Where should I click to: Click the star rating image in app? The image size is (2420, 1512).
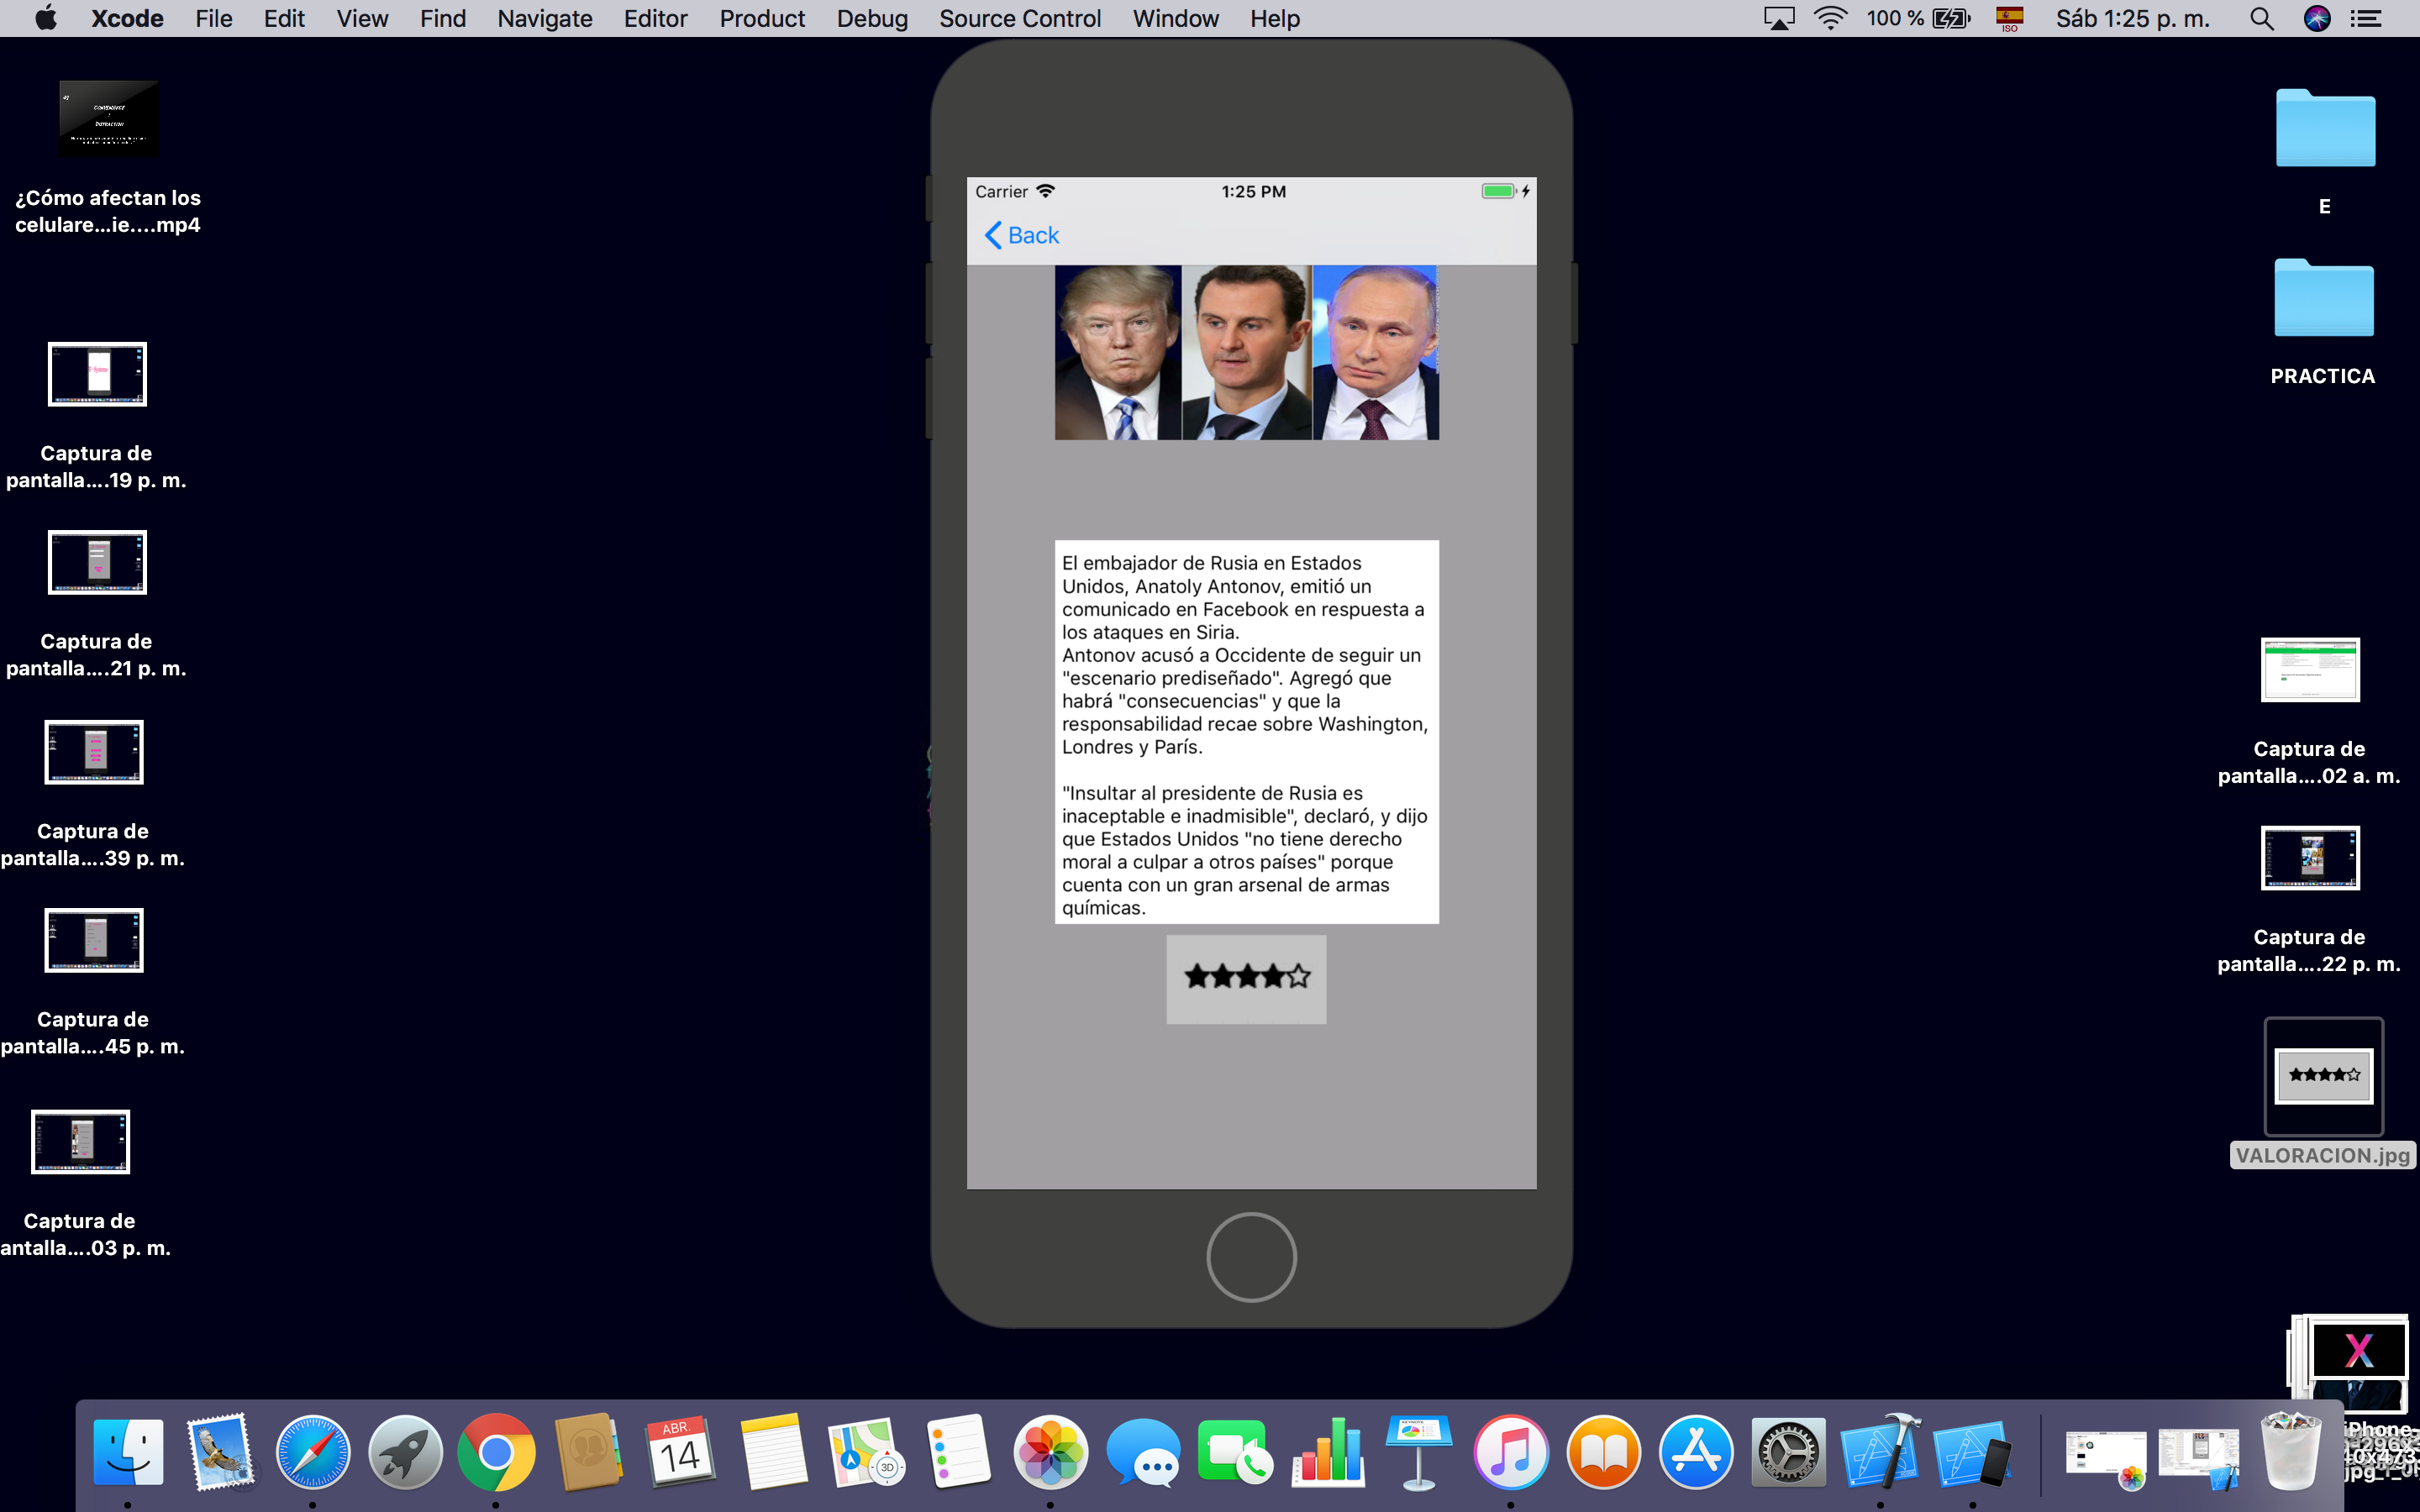[1246, 978]
